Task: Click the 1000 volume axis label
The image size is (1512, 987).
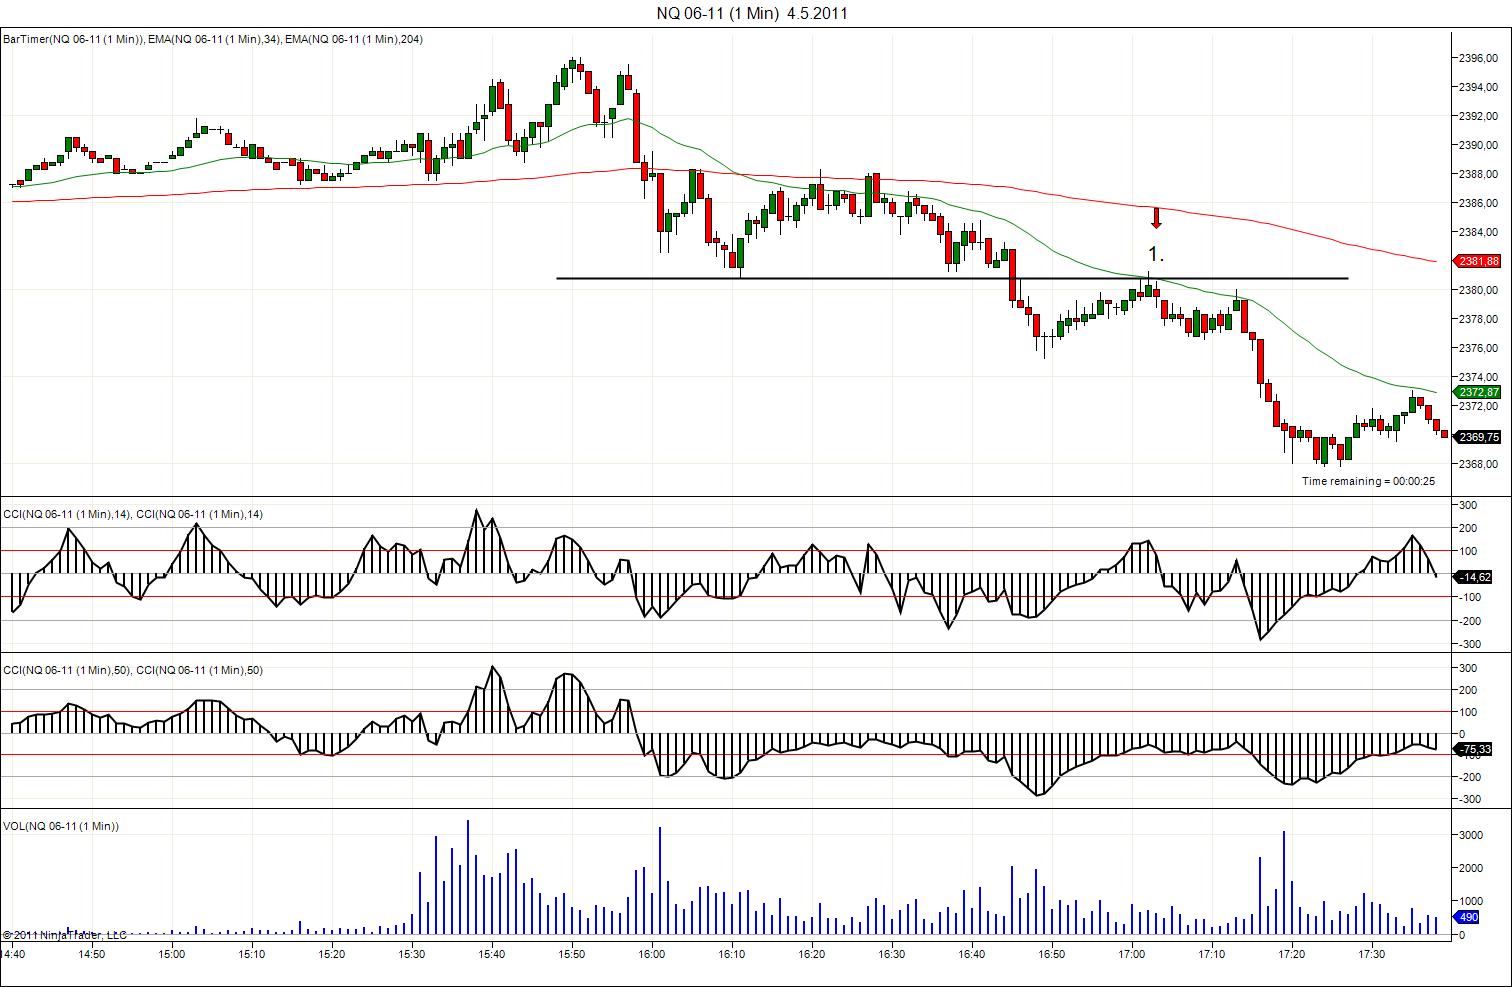Action: tap(1472, 902)
